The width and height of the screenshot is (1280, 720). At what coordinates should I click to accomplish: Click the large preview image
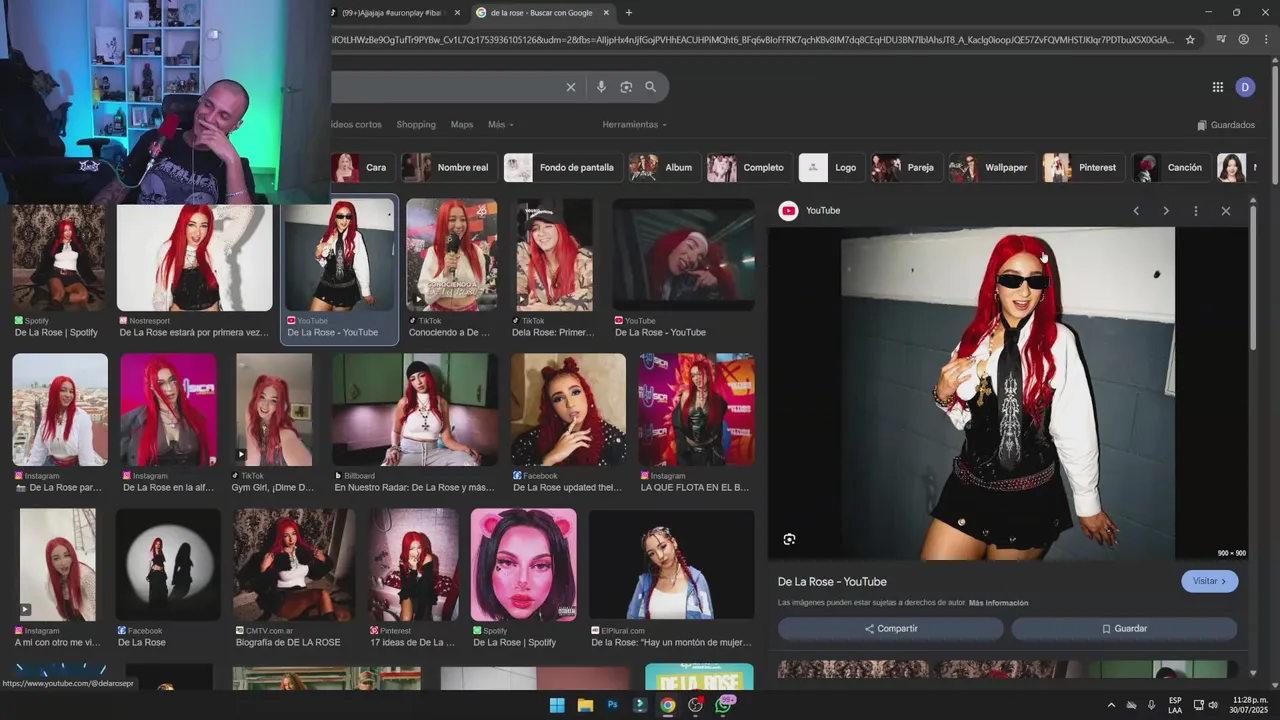(1008, 393)
